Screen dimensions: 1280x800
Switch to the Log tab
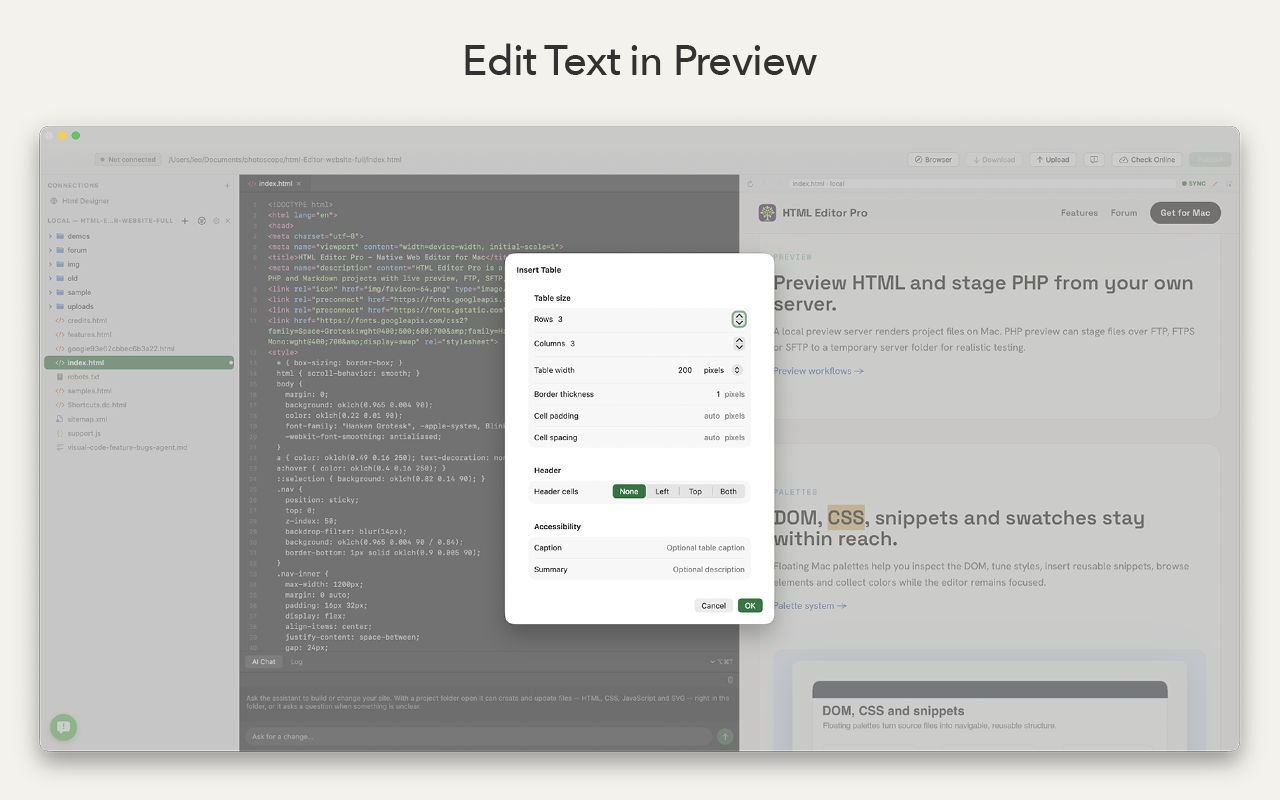[296, 662]
